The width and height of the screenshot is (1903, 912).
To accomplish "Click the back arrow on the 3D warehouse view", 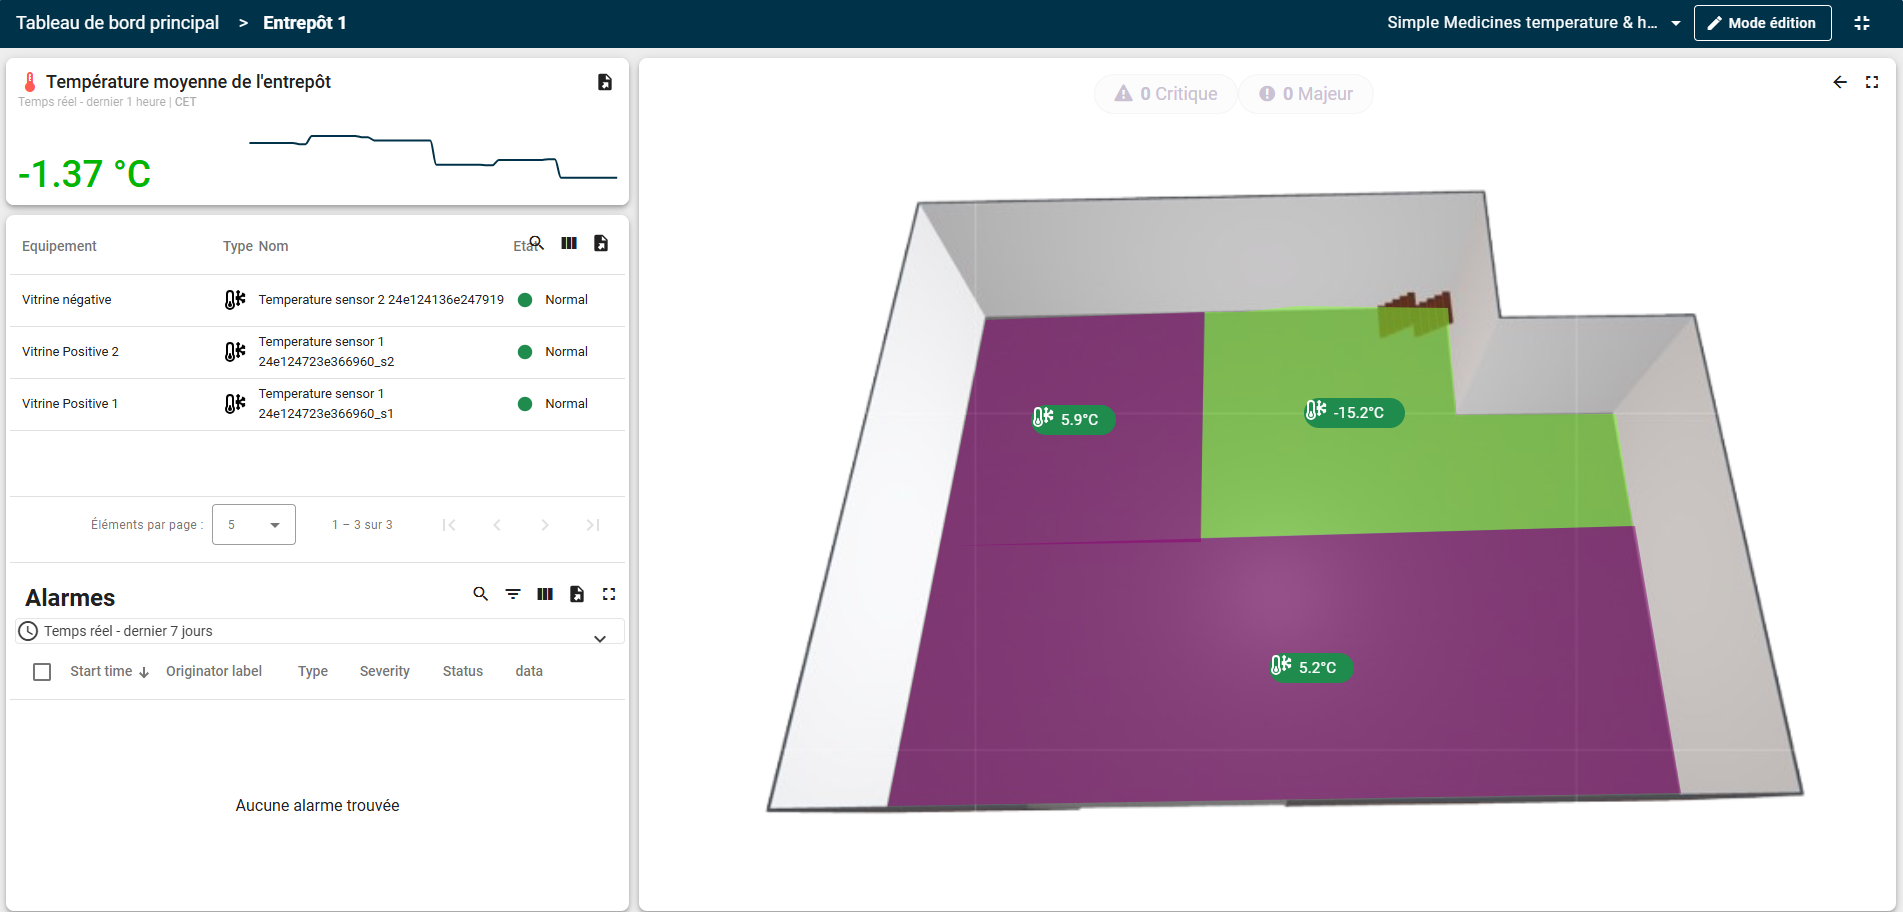I will tap(1840, 83).
